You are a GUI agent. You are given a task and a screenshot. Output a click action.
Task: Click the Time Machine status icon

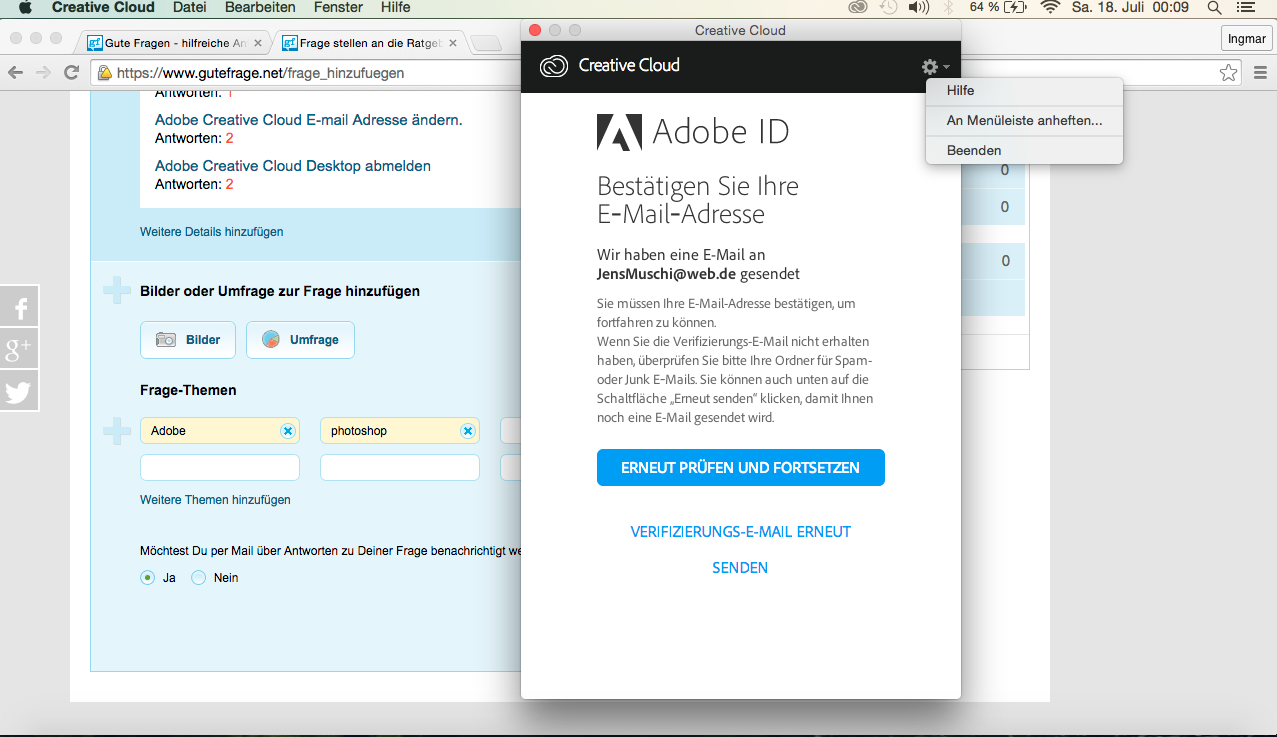[888, 8]
